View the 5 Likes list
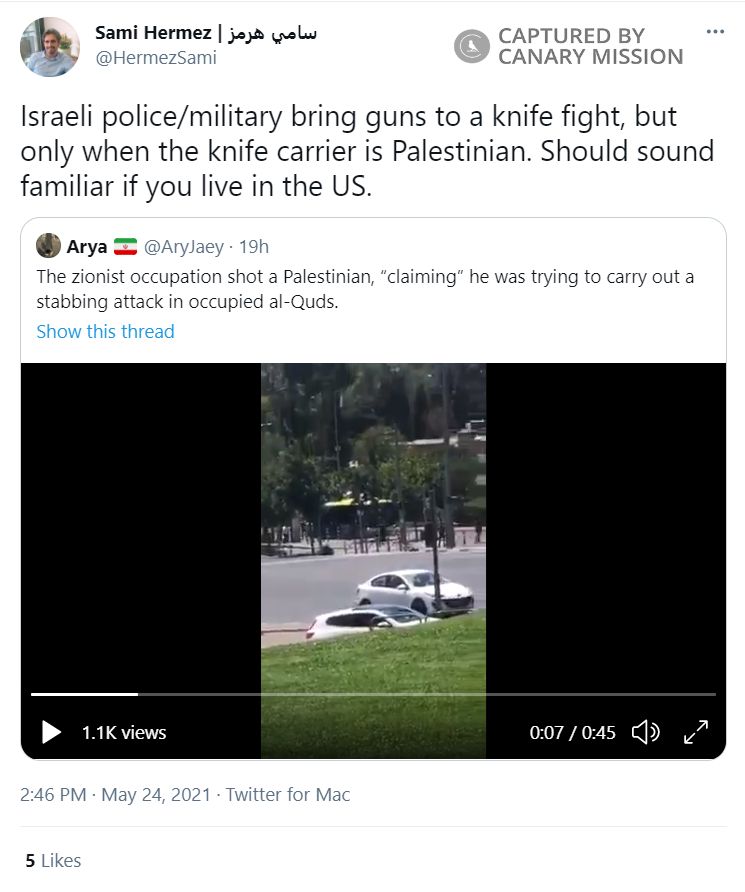 coord(53,860)
